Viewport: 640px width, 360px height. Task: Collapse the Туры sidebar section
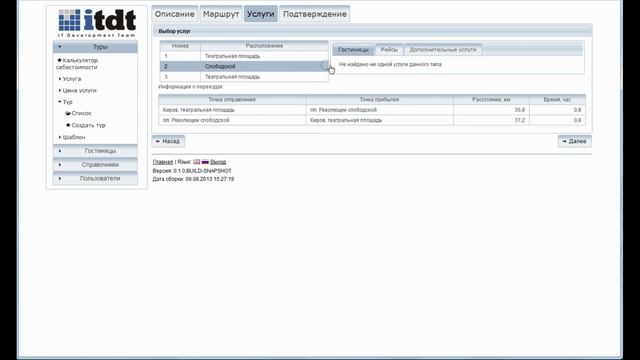tap(95, 47)
